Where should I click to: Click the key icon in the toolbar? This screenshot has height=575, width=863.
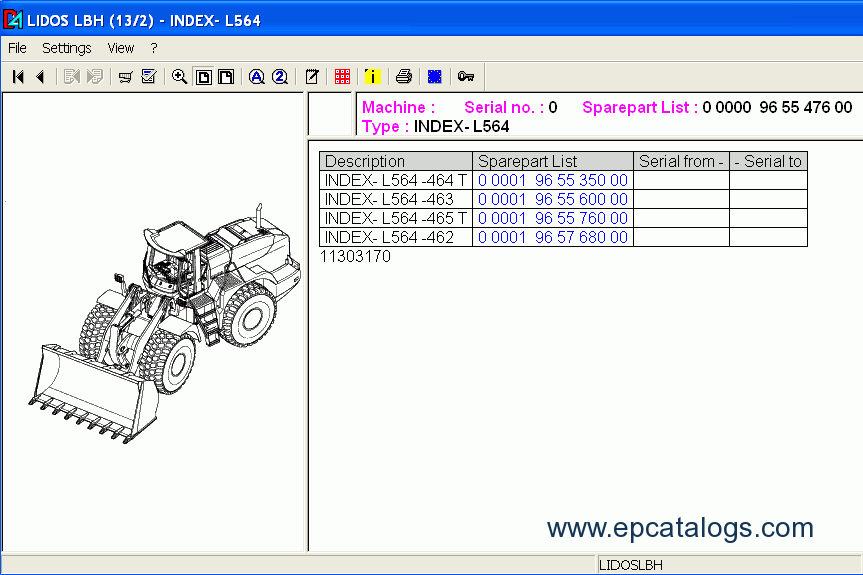pyautogui.click(x=466, y=76)
